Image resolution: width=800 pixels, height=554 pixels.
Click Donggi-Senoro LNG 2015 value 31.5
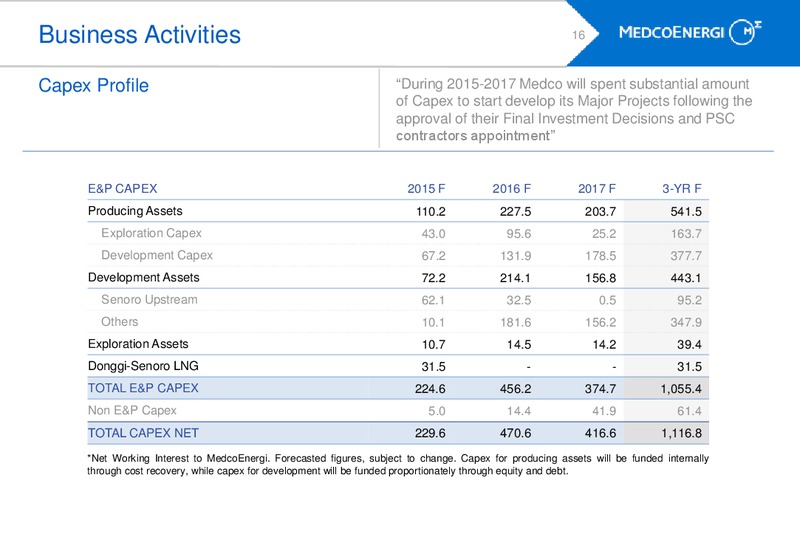click(x=434, y=366)
